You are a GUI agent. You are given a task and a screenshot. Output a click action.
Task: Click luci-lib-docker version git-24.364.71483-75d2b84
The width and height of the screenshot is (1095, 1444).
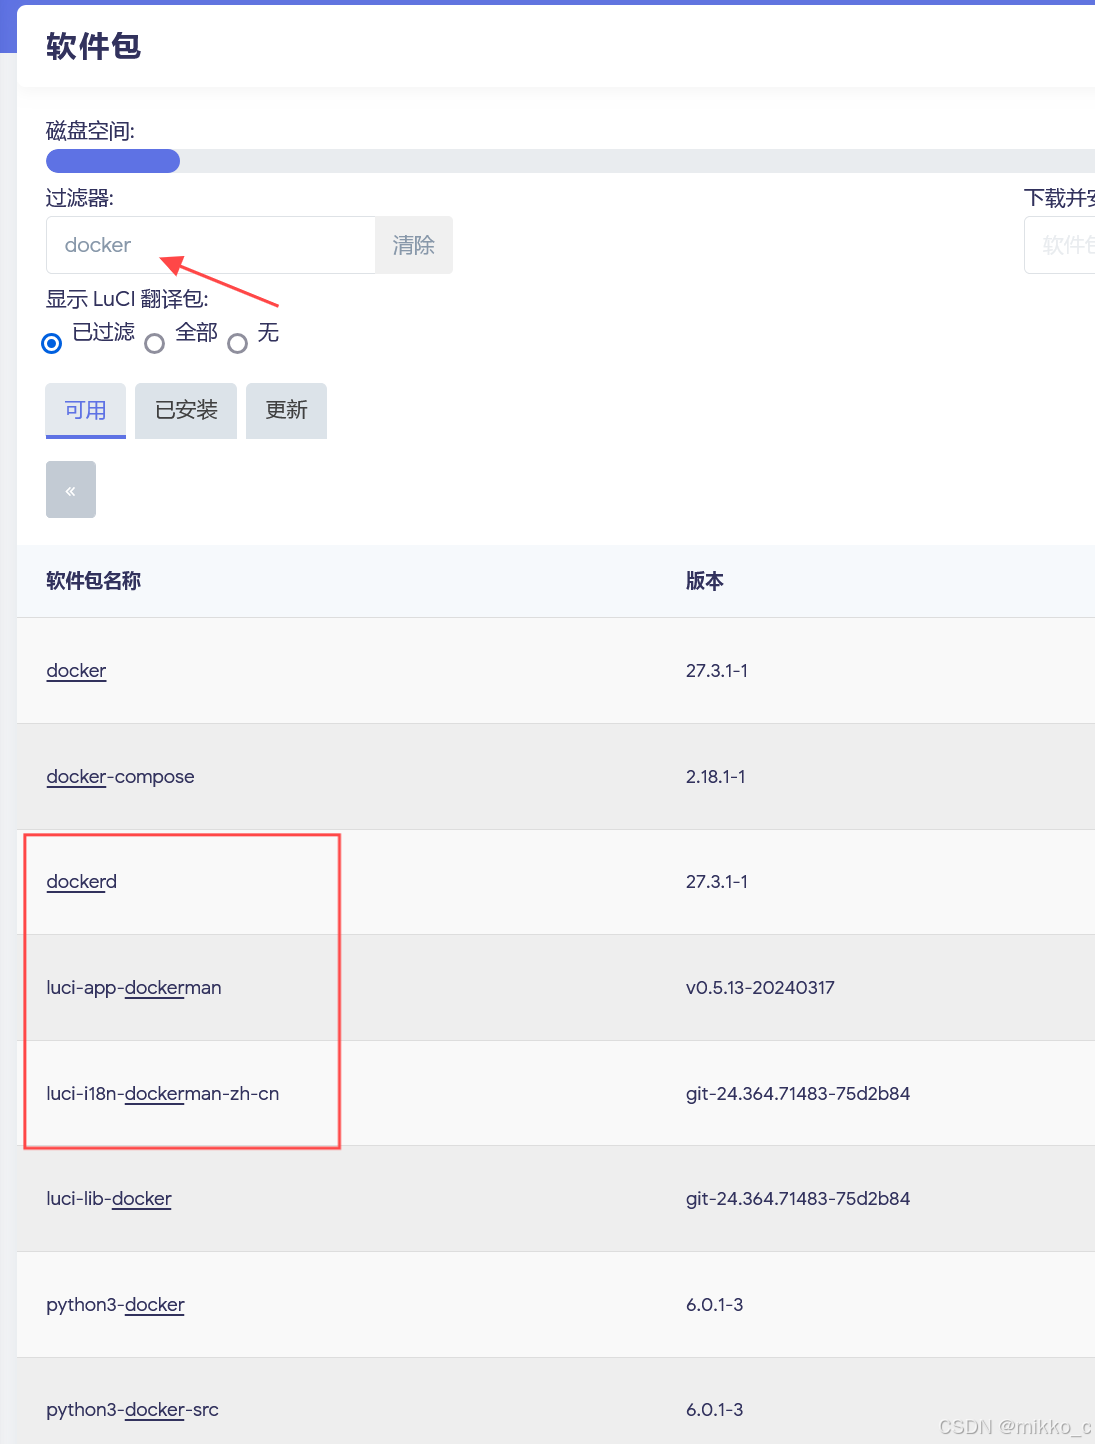pyautogui.click(x=798, y=1199)
